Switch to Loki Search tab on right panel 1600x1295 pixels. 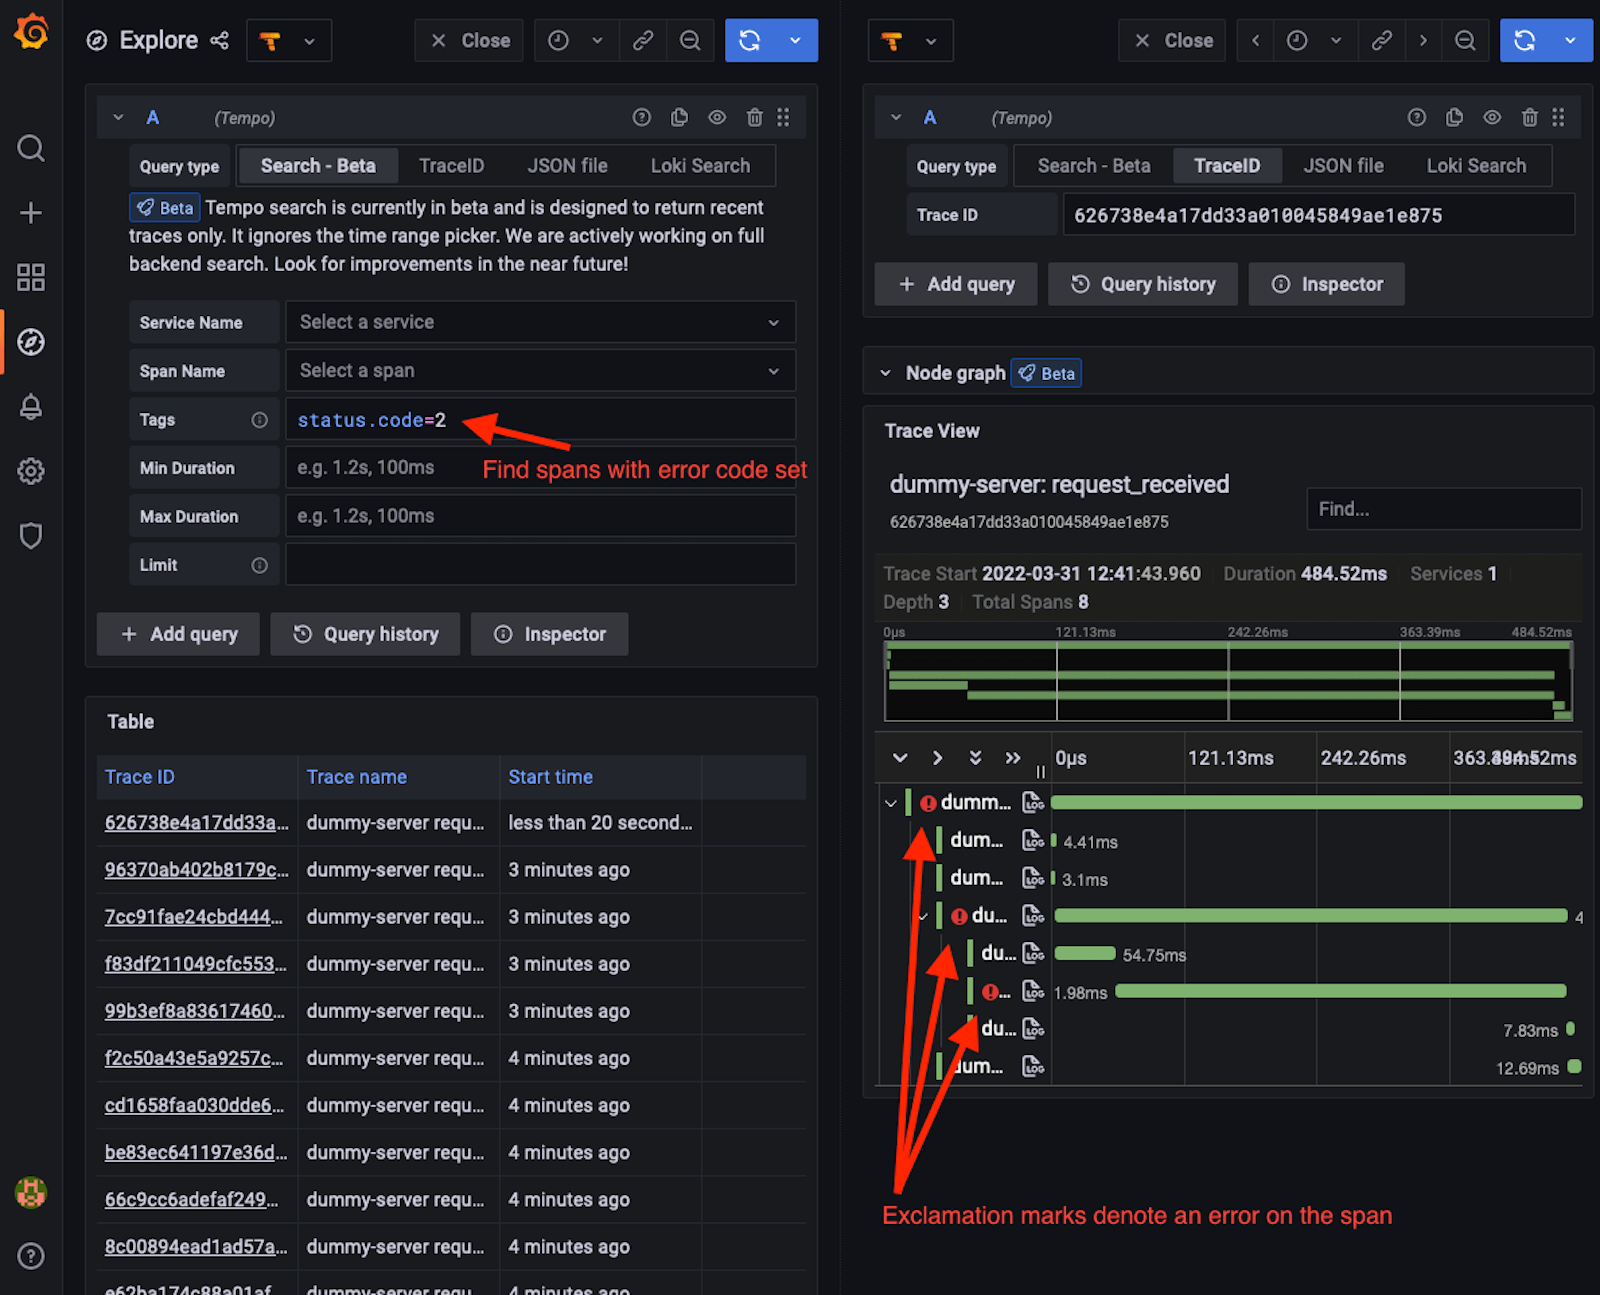click(x=1477, y=165)
